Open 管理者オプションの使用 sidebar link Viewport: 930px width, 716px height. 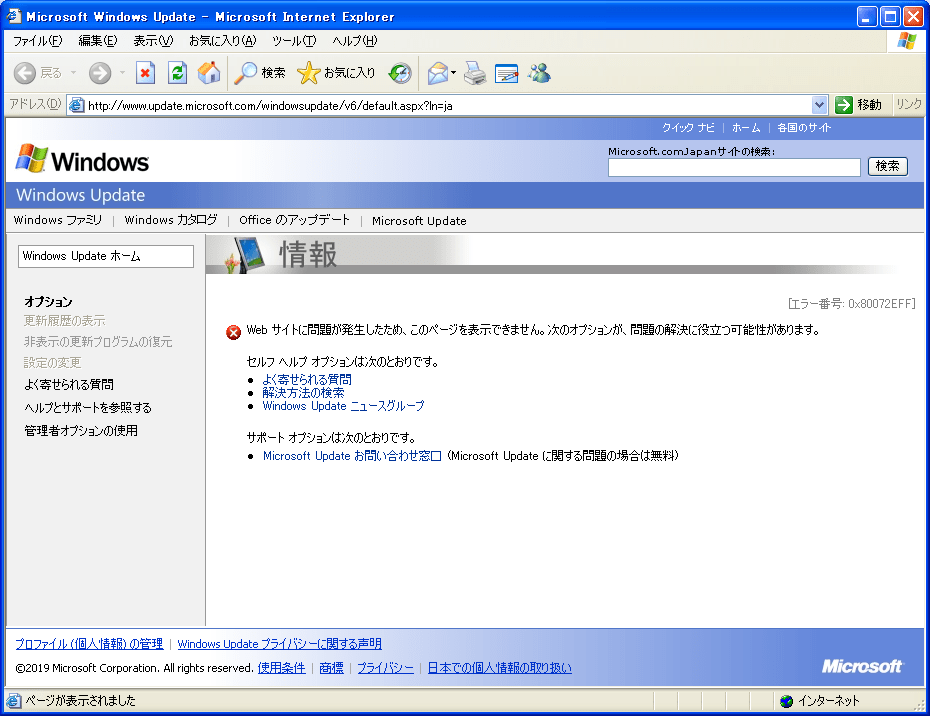[81, 431]
